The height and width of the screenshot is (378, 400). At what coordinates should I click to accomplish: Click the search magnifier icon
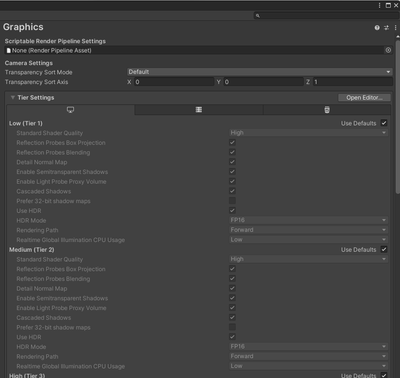258,16
